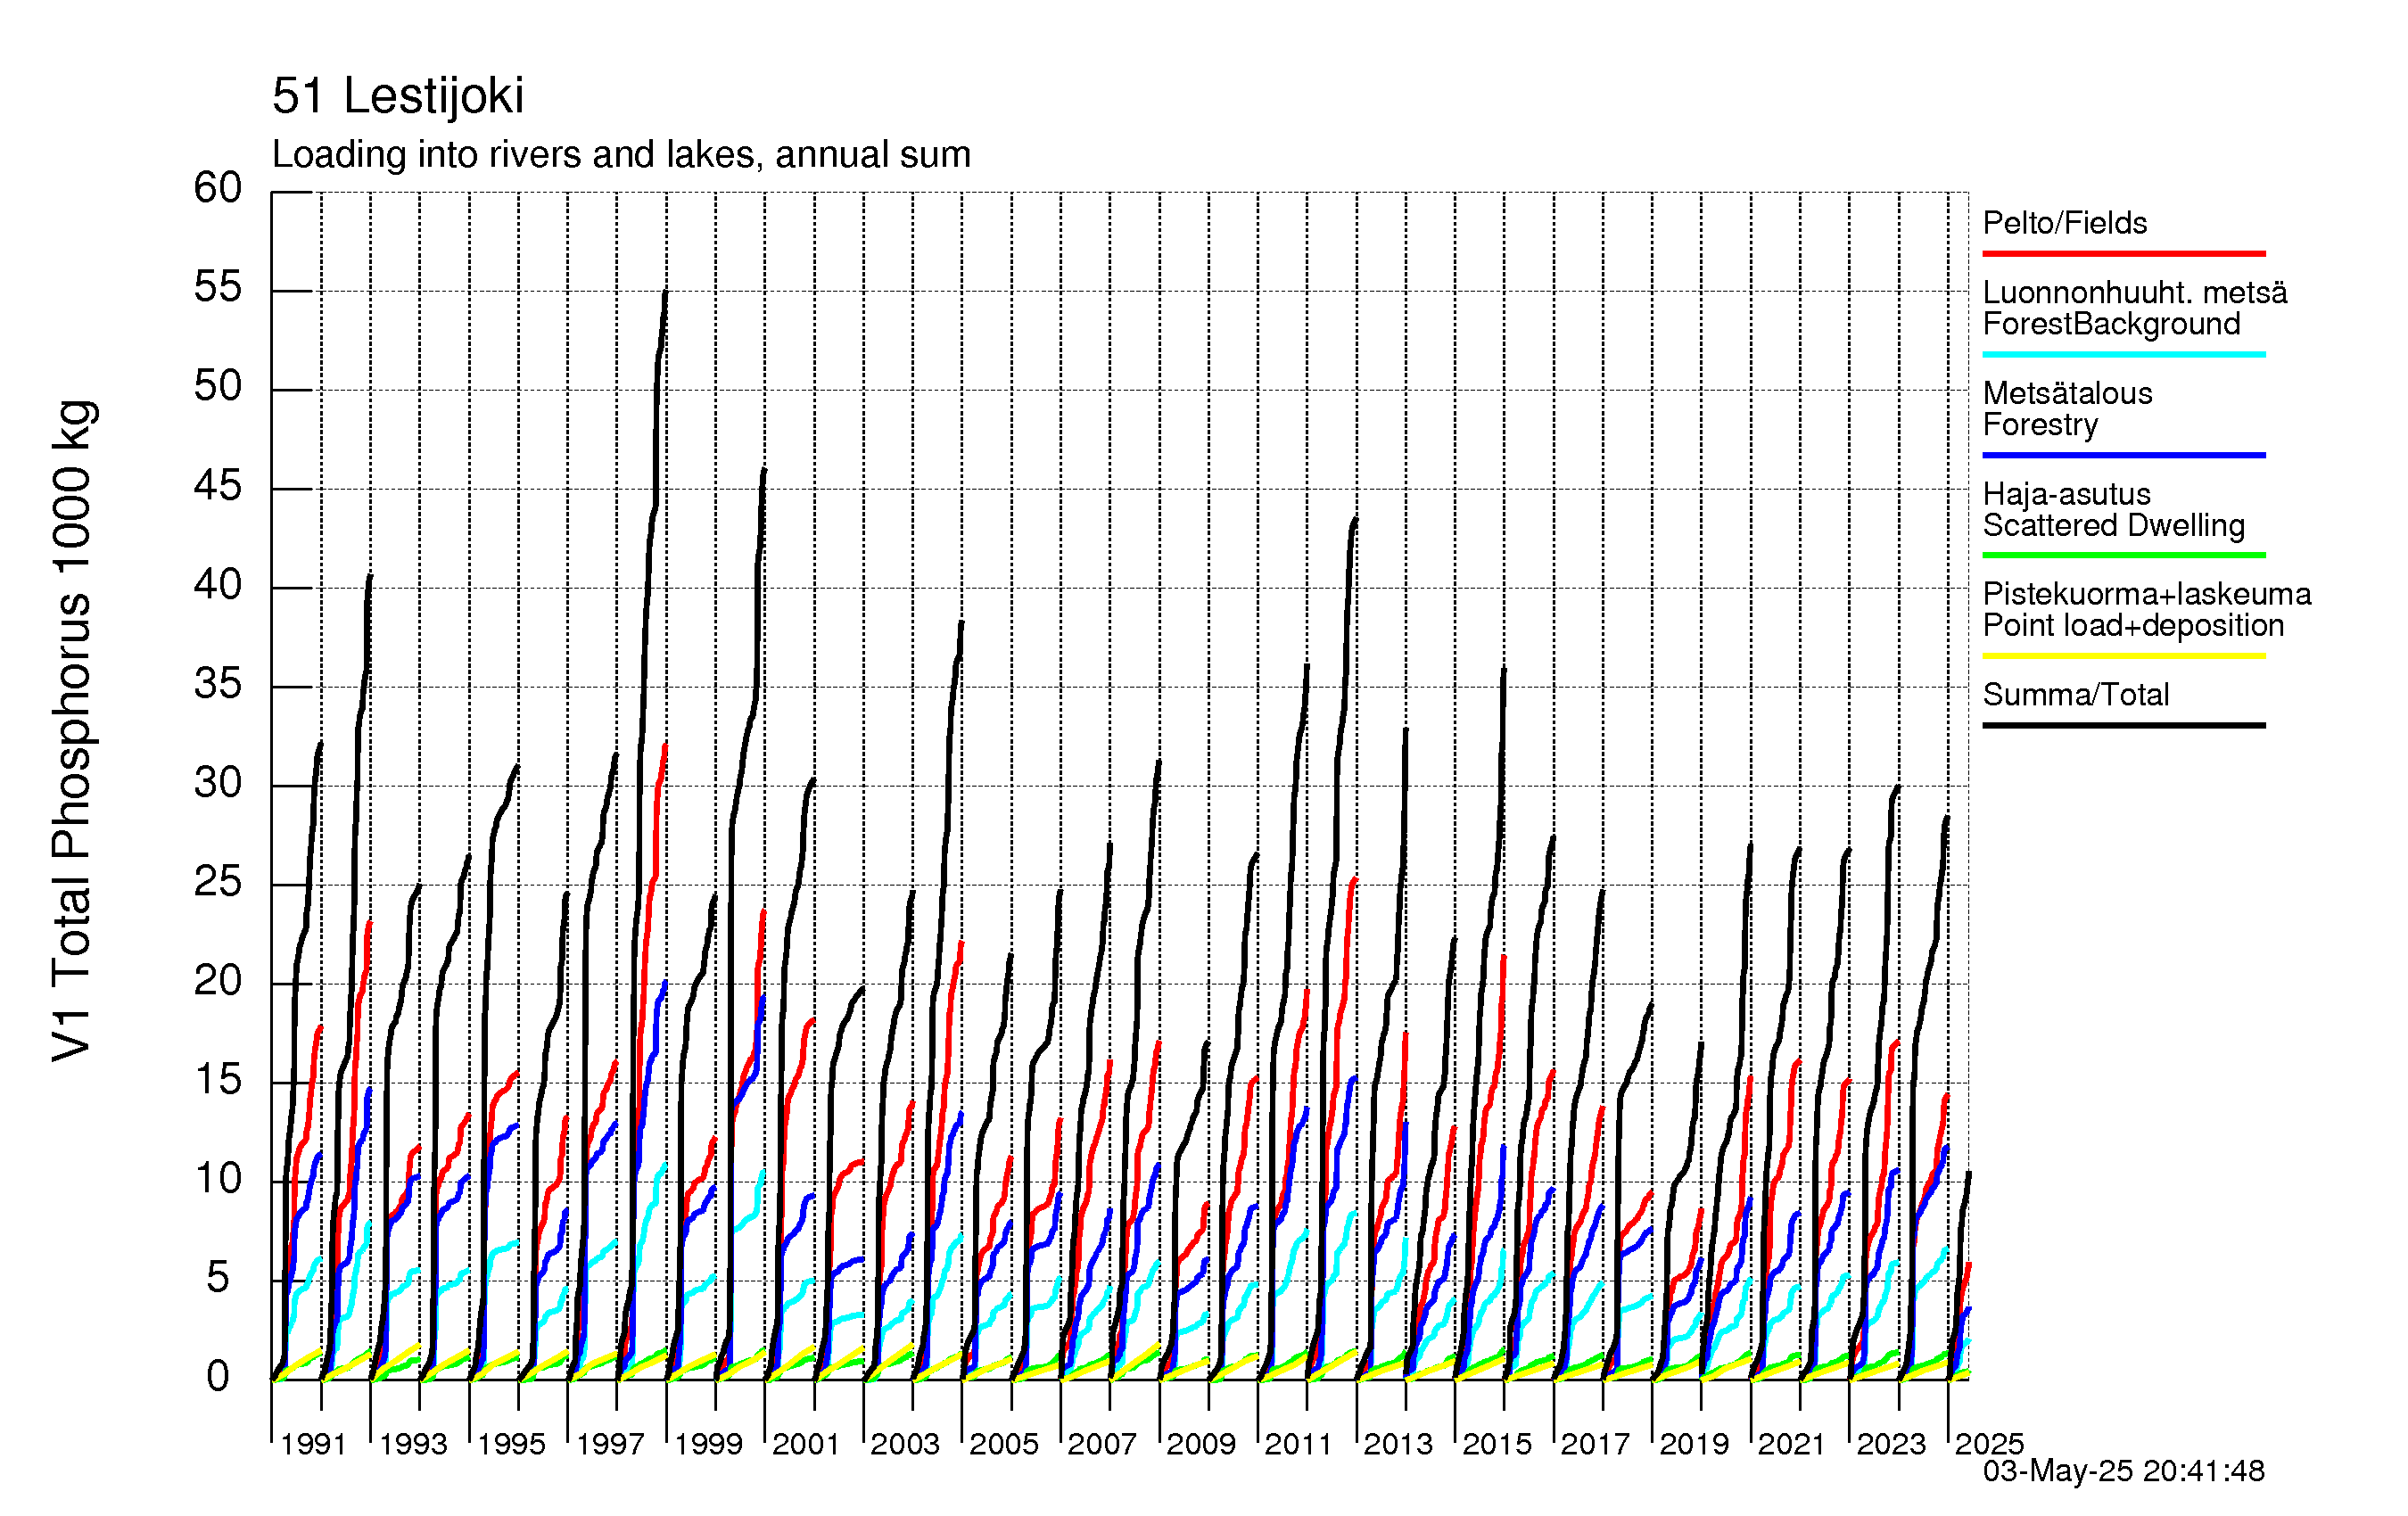2408x1516 pixels.
Task: Select the "Luonnonhuuht. metsä" legend label
Action: pyautogui.click(x=2135, y=292)
